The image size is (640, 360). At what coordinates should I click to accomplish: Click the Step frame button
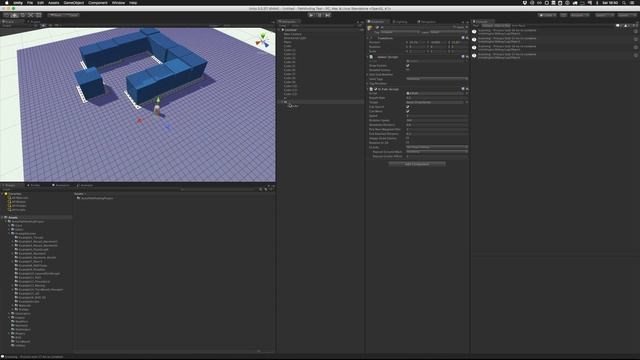328,15
